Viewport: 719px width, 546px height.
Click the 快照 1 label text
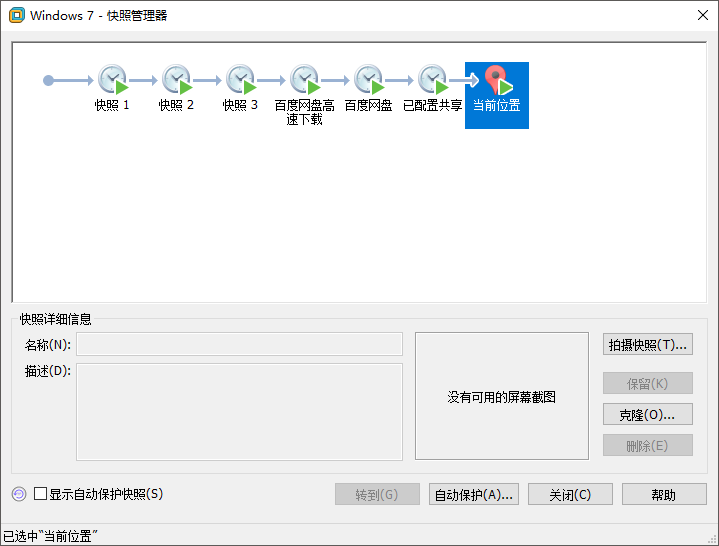112,105
